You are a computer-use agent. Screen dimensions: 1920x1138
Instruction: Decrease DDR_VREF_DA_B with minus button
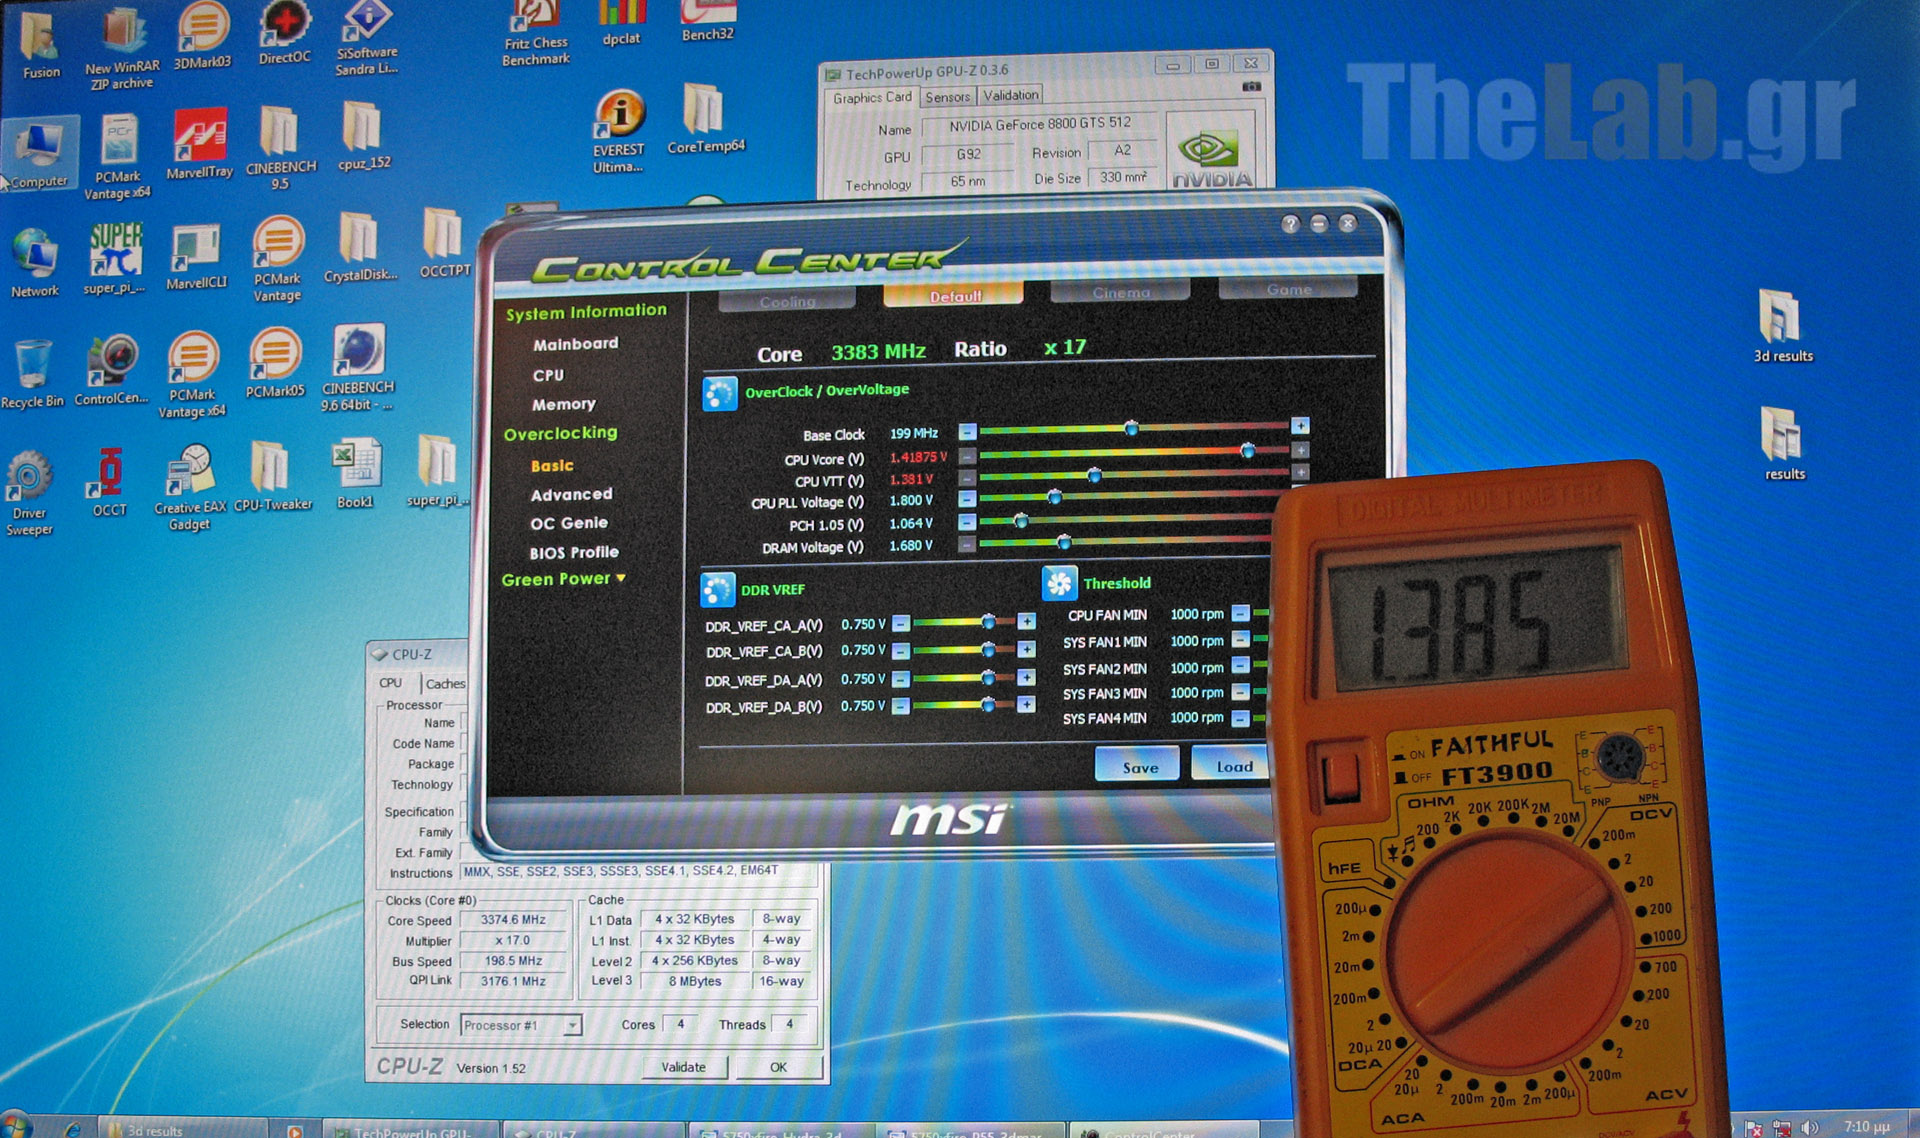[900, 706]
